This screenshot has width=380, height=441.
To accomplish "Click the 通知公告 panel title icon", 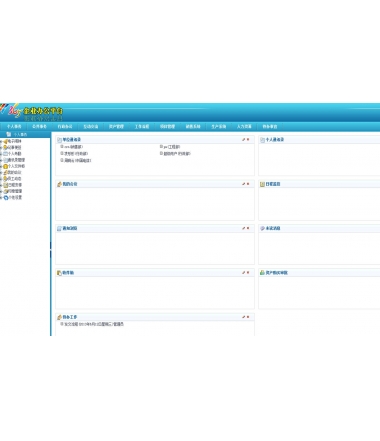I will pos(59,228).
